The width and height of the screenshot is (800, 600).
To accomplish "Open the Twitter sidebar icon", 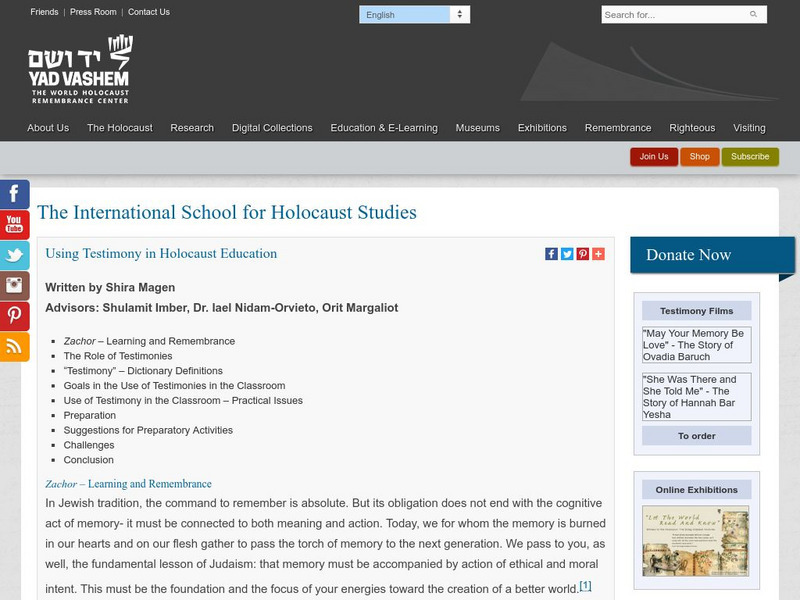I will [14, 255].
